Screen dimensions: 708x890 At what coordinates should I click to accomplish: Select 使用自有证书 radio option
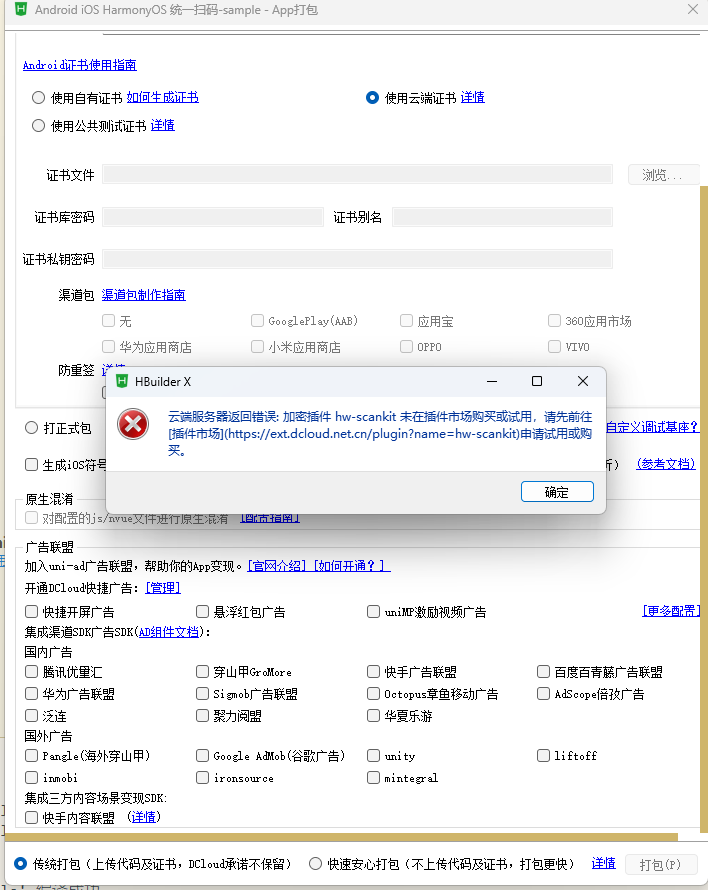[39, 98]
